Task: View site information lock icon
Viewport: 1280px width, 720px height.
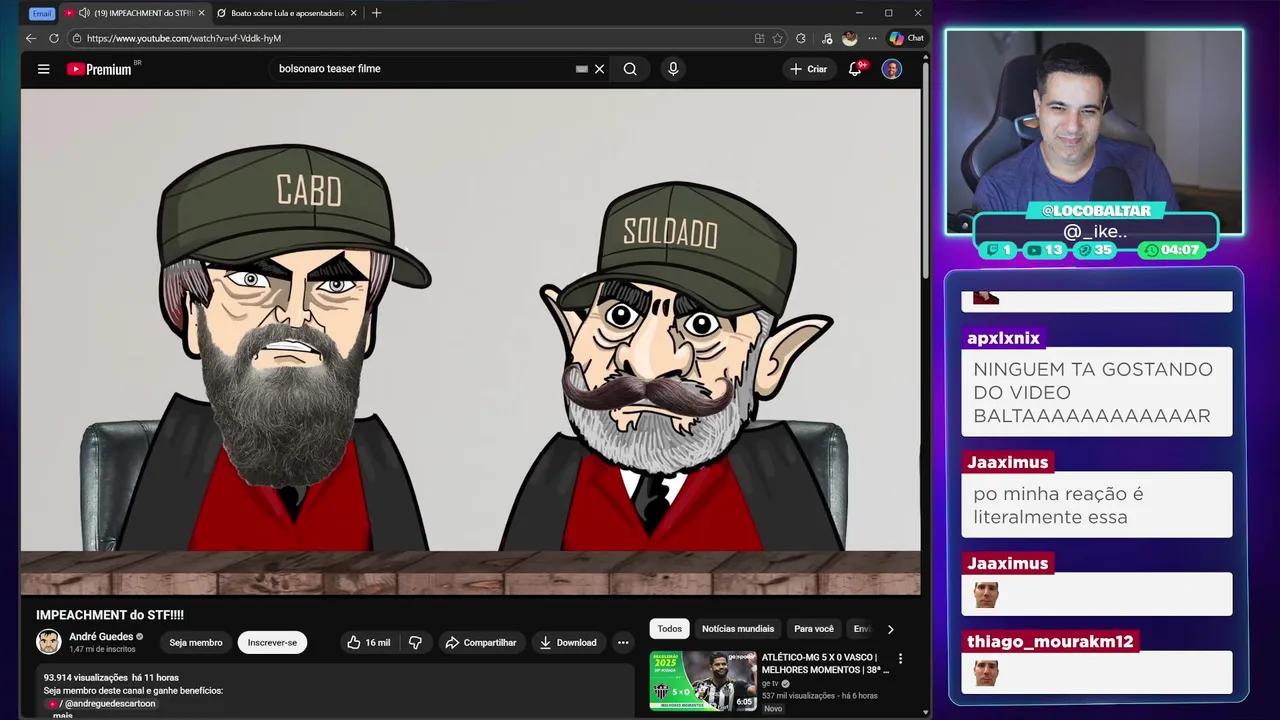Action: click(x=77, y=38)
